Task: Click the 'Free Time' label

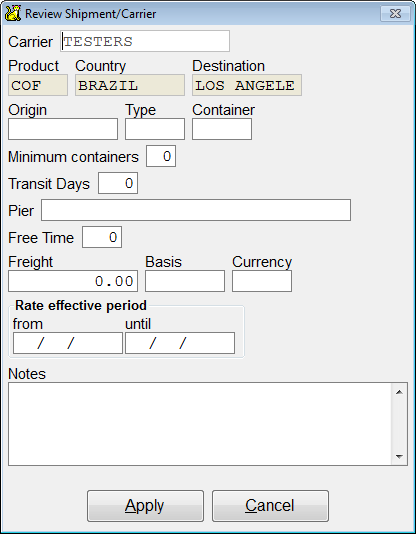Action: click(41, 238)
